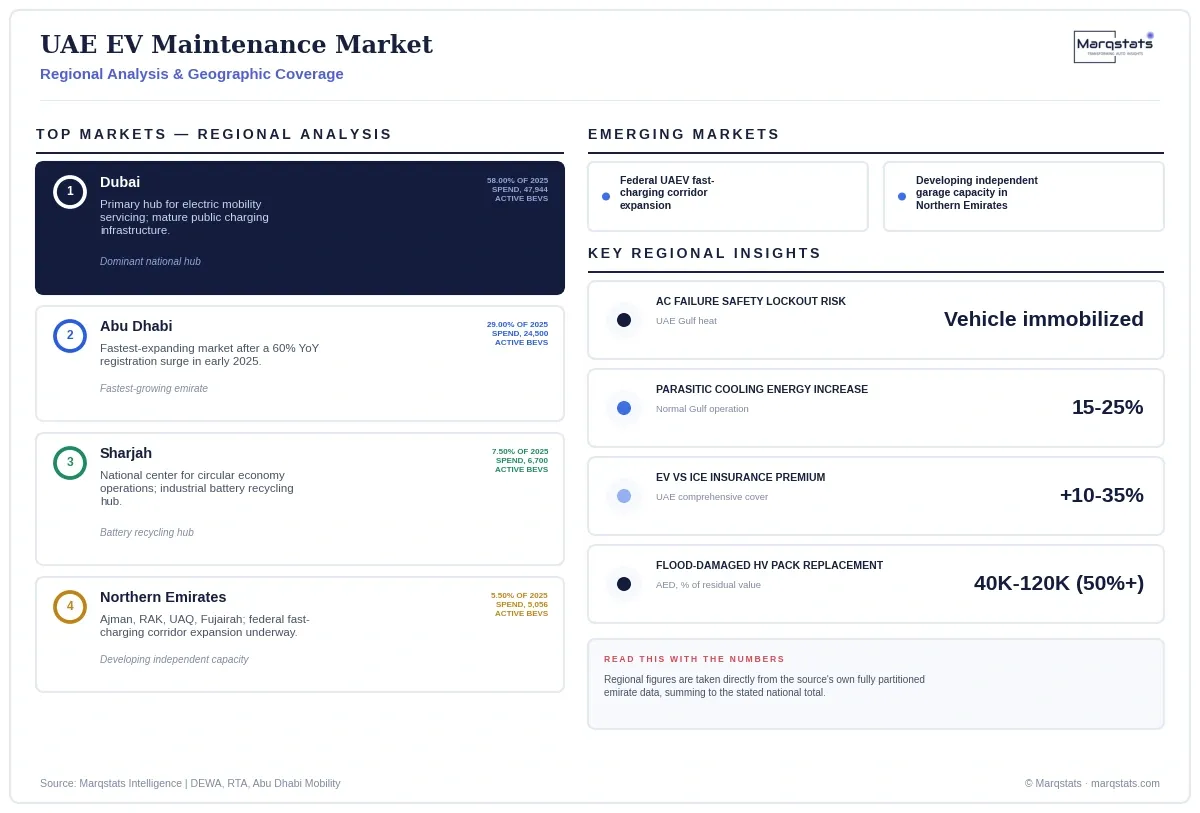Image resolution: width=1200 pixels, height=813 pixels.
Task: Click the 'Vehicle immobilized' value
Action: 1044,319
